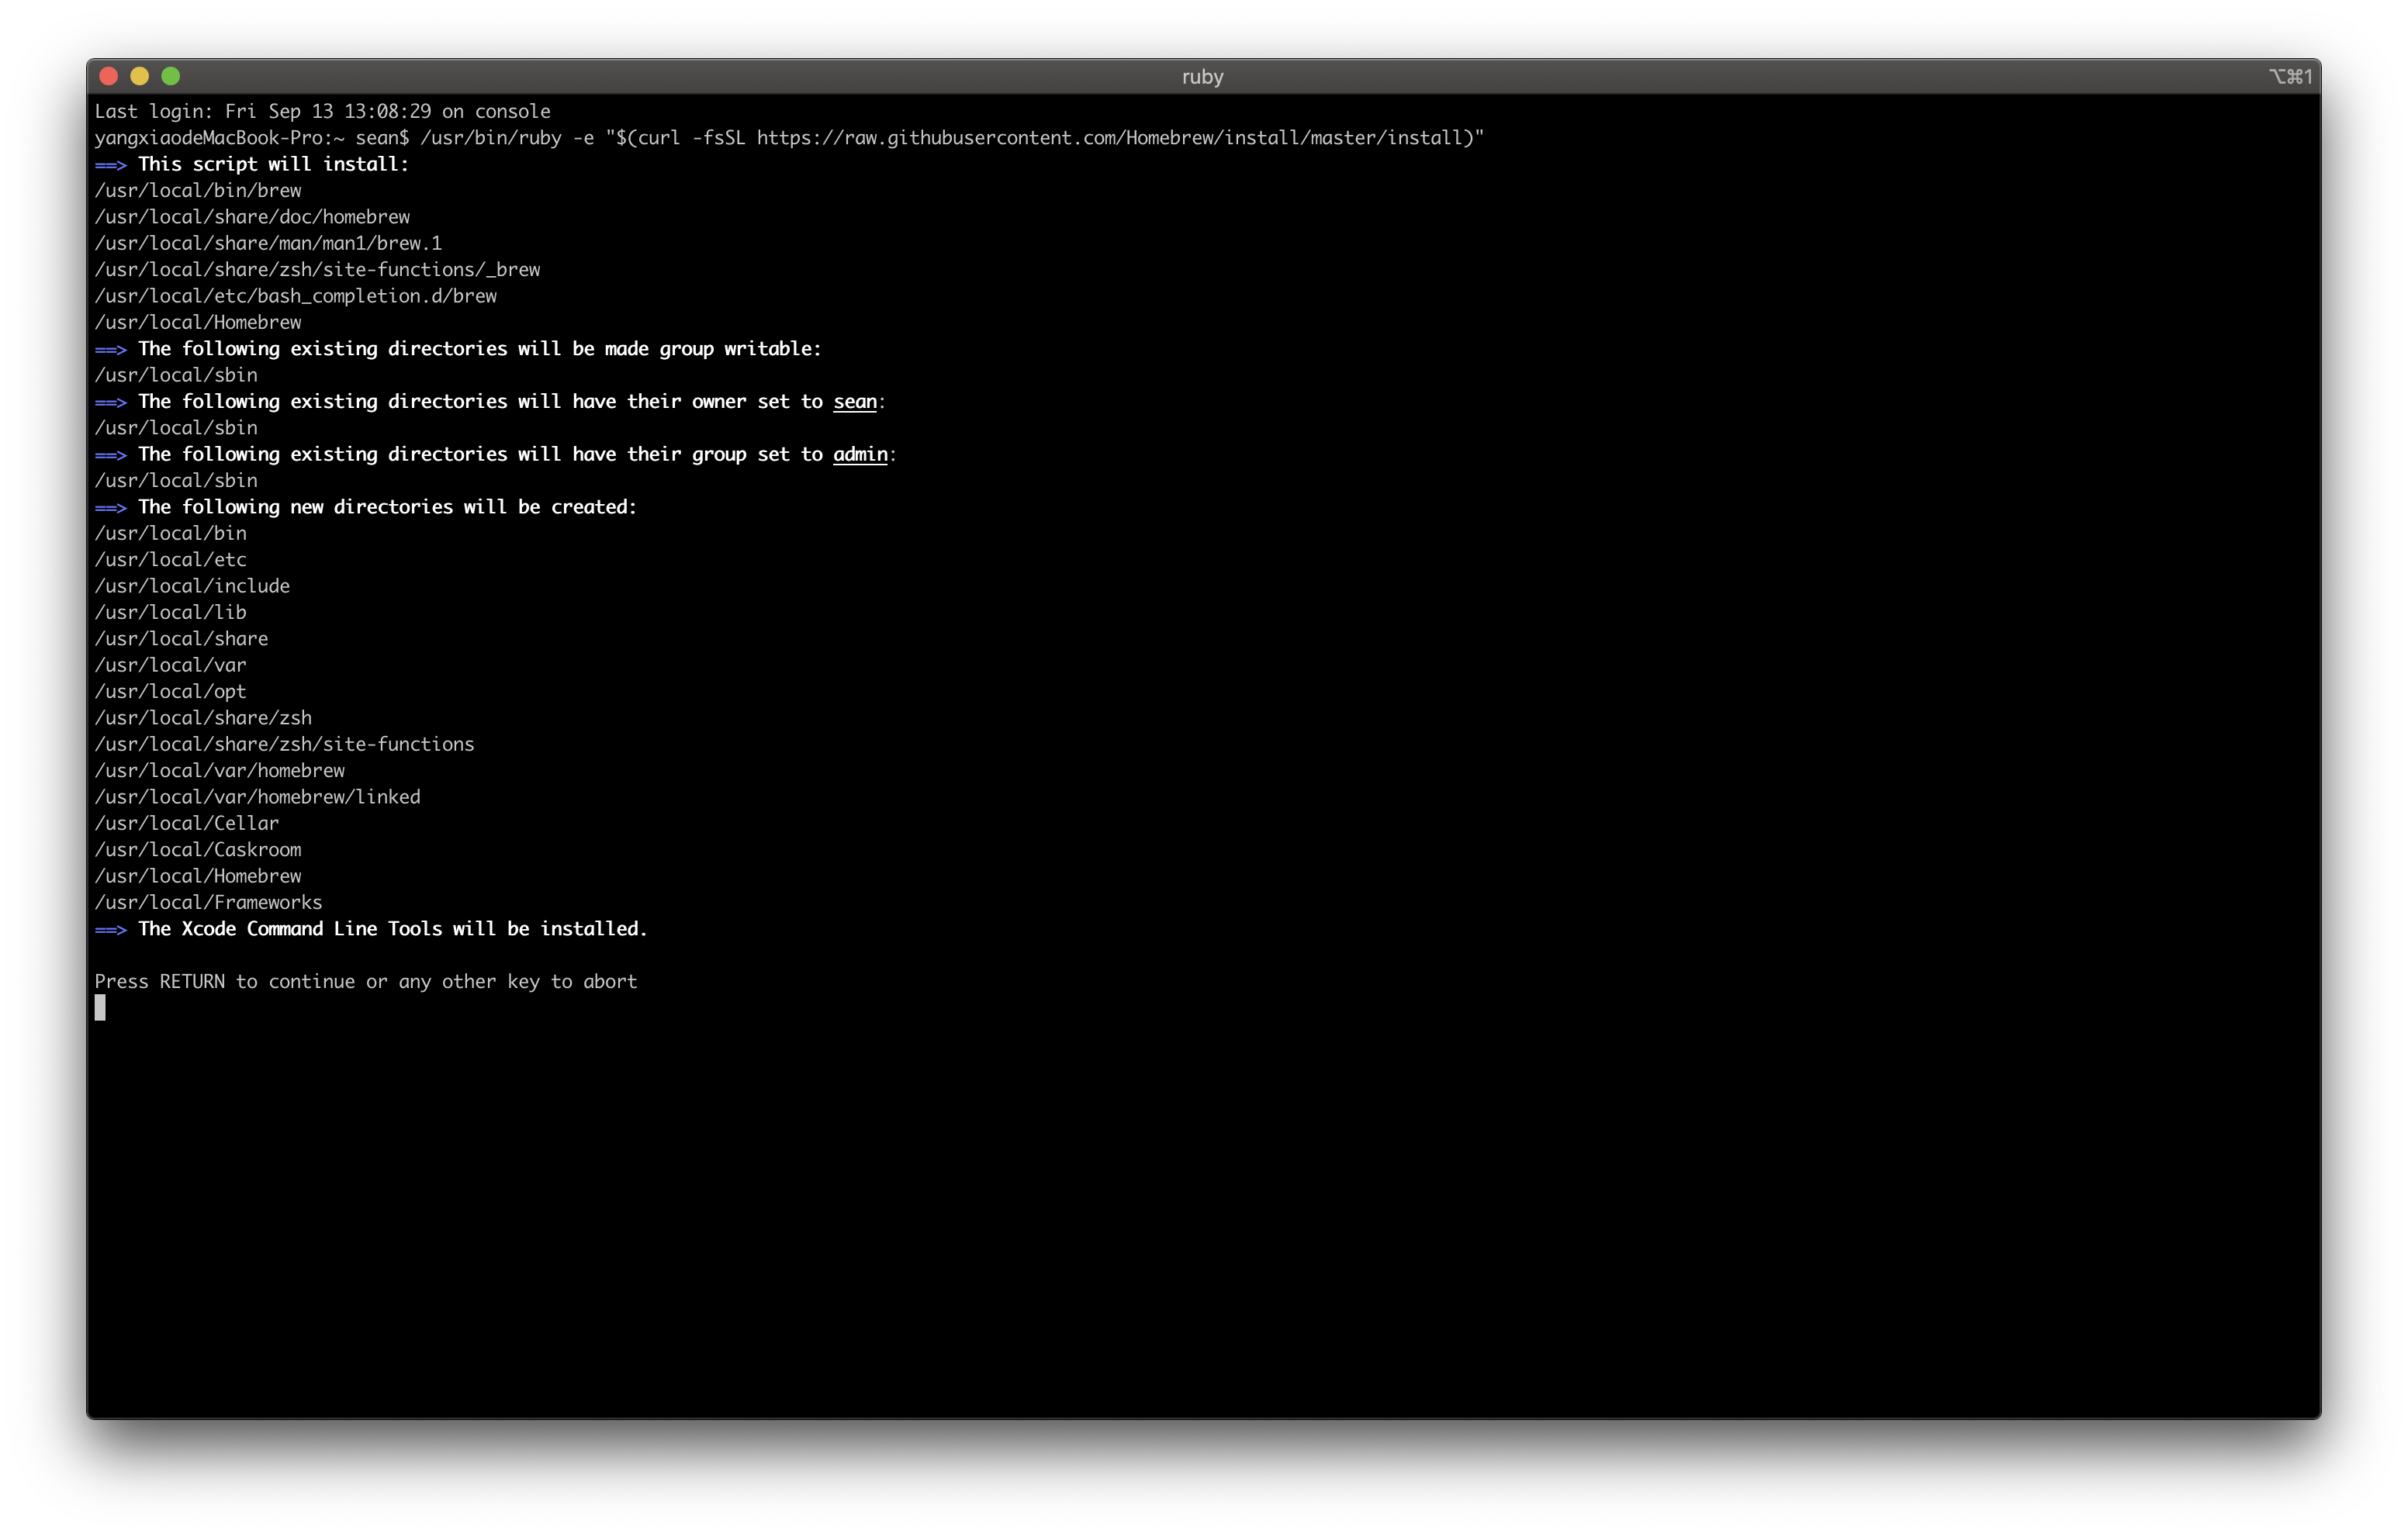Click the ⌥⌘1 shortcut indicator in title bar
Image resolution: width=2408 pixels, height=1534 pixels.
coord(2289,77)
